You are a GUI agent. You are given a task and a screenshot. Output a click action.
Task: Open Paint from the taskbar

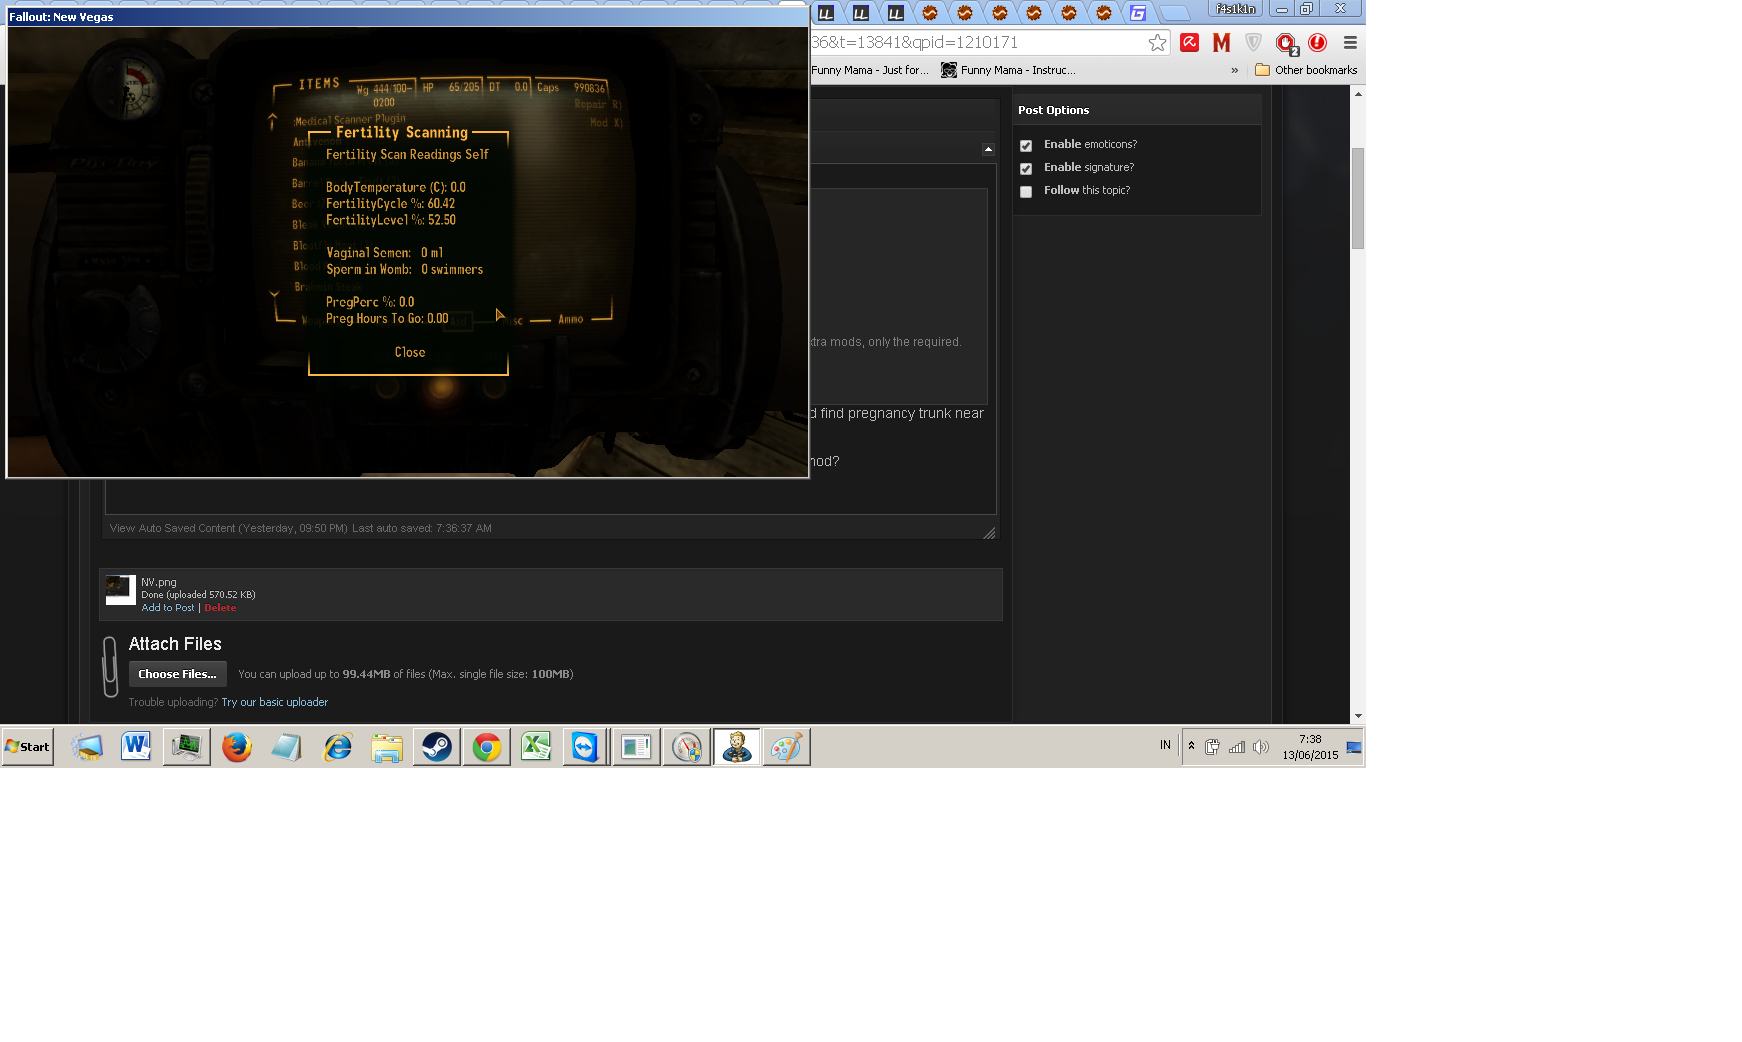coord(787,747)
